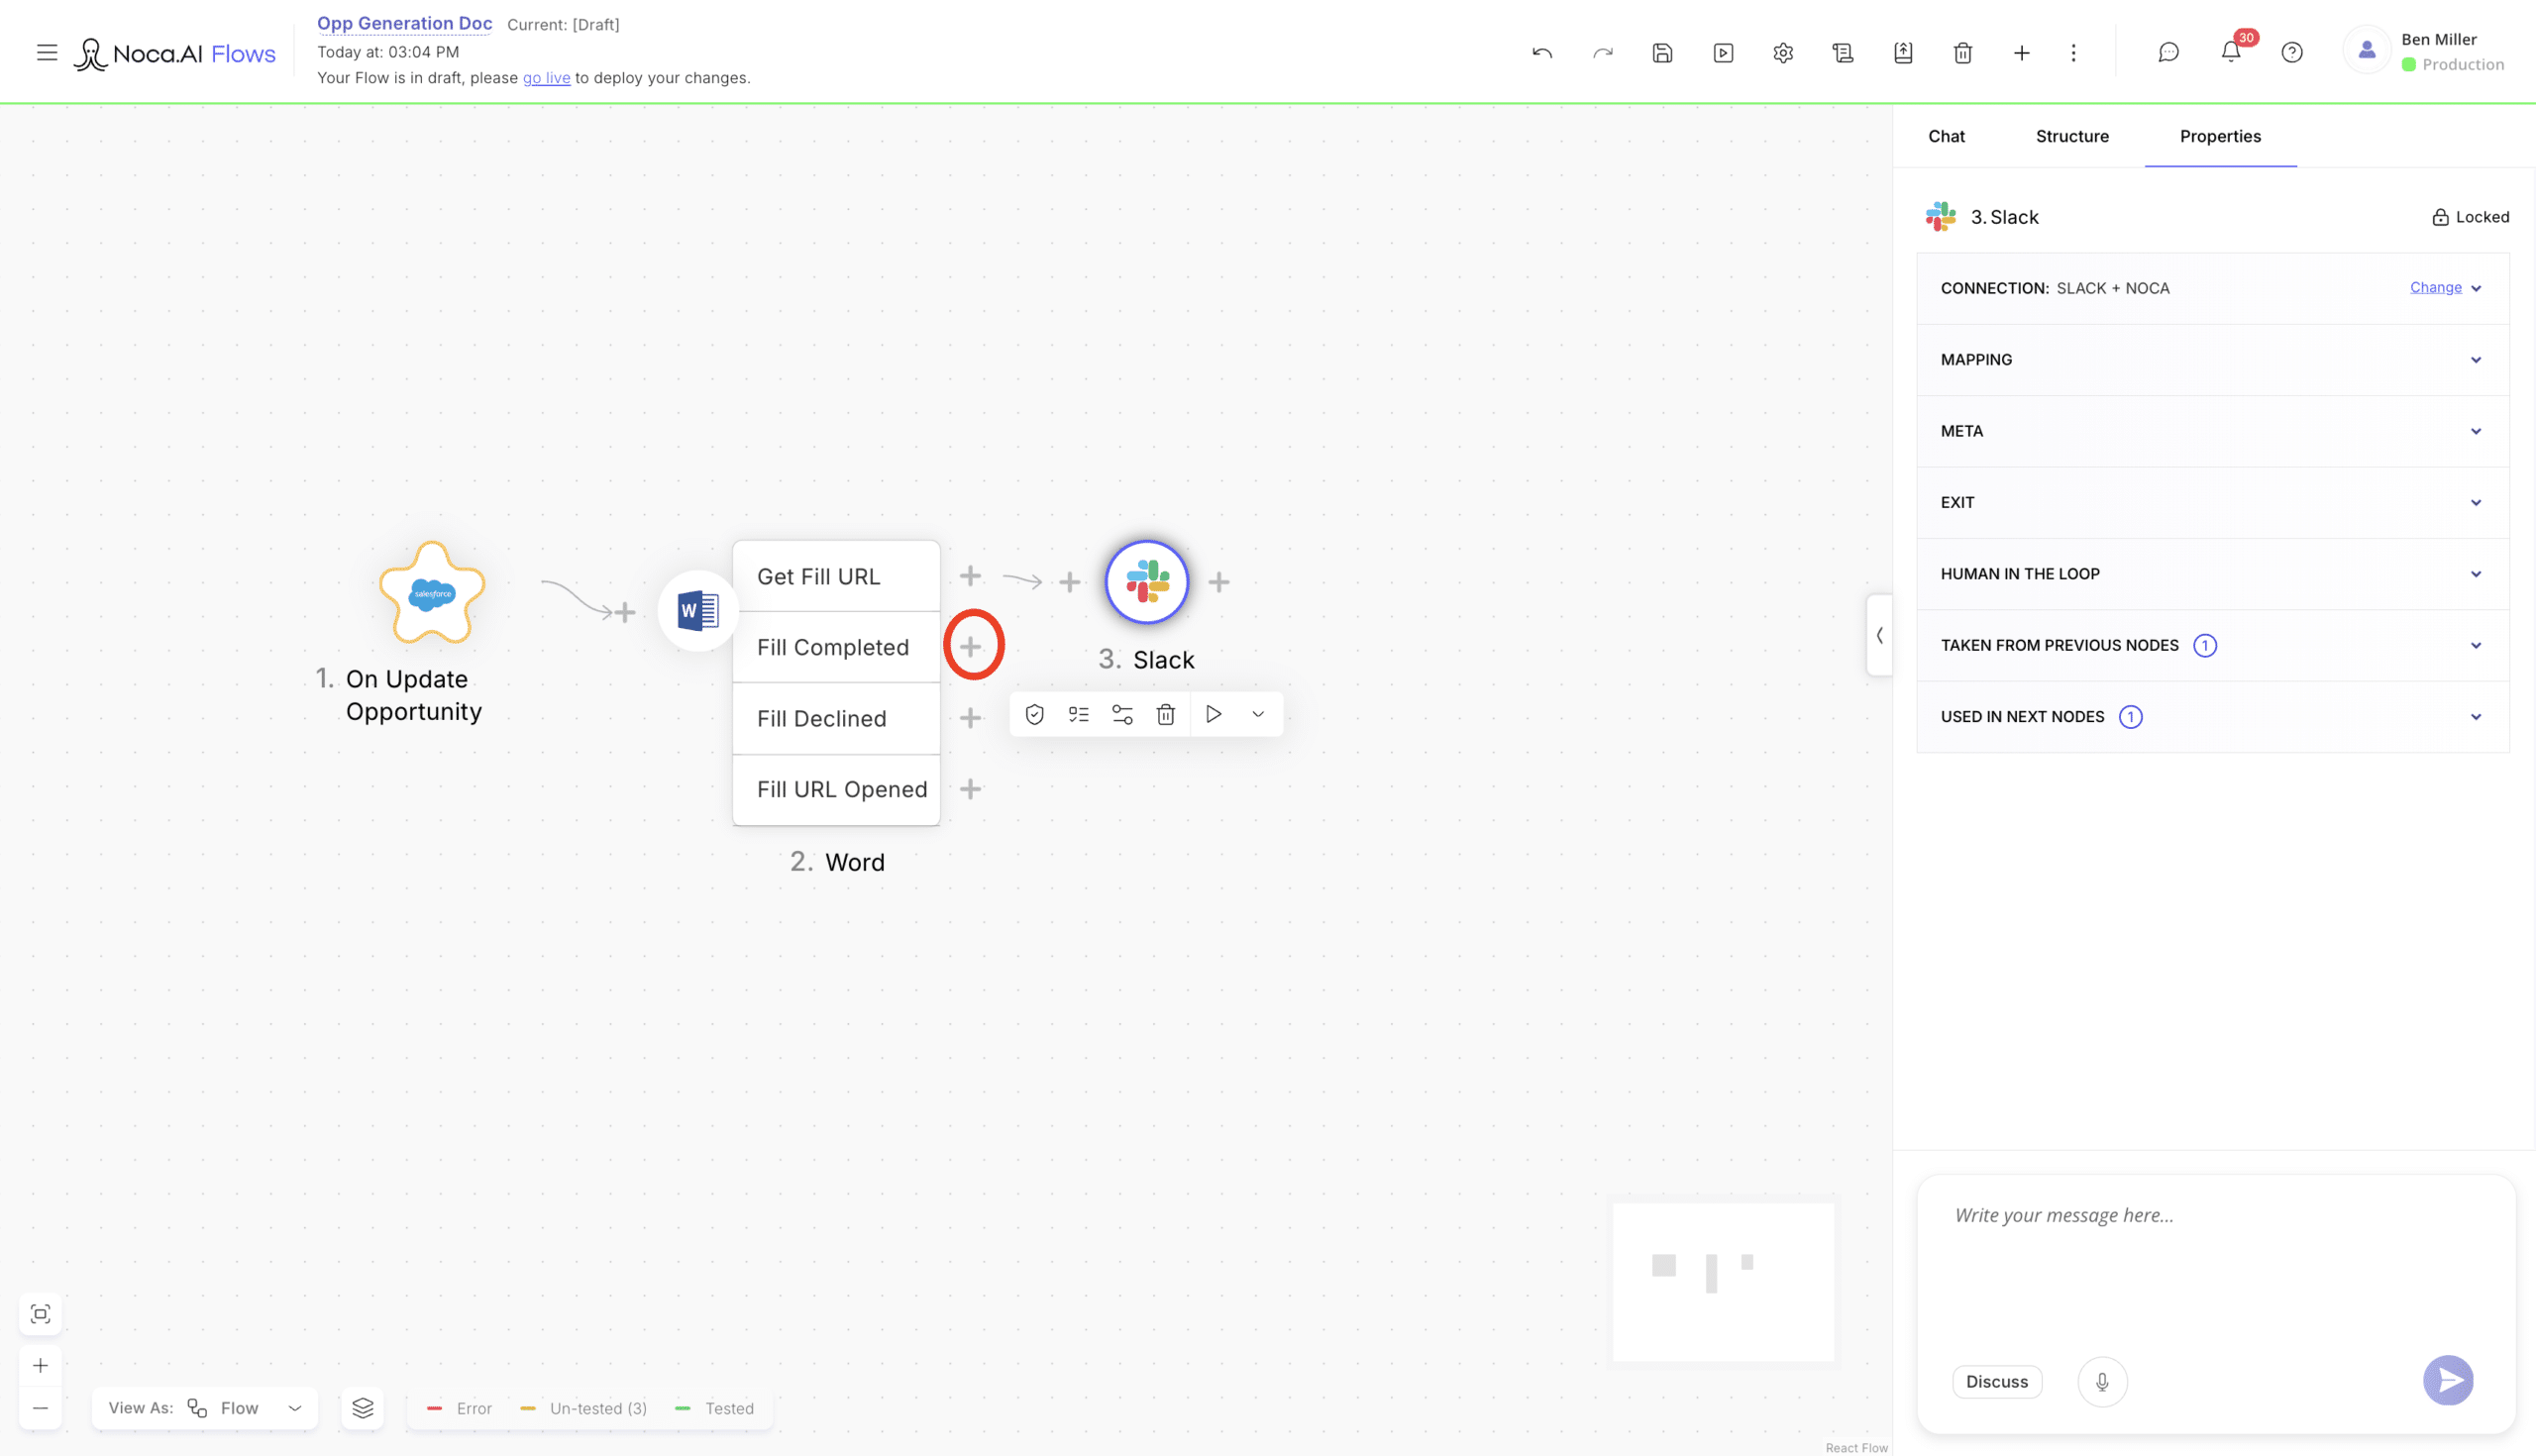Delete Slack node via node trash icon
2536x1456 pixels.
pos(1165,714)
